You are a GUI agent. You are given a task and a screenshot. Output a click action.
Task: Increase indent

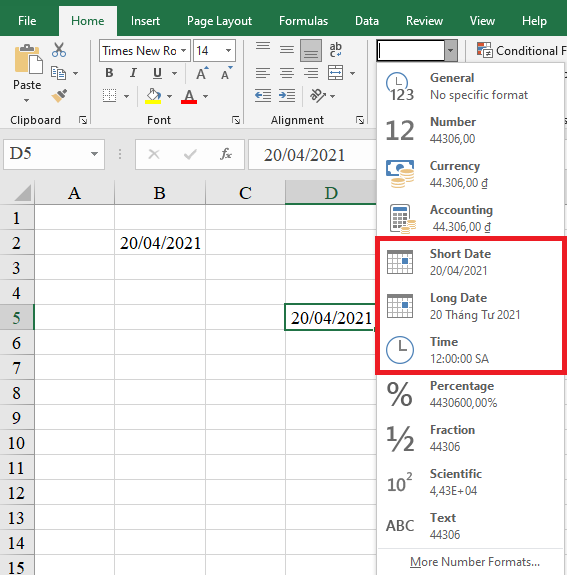287,96
